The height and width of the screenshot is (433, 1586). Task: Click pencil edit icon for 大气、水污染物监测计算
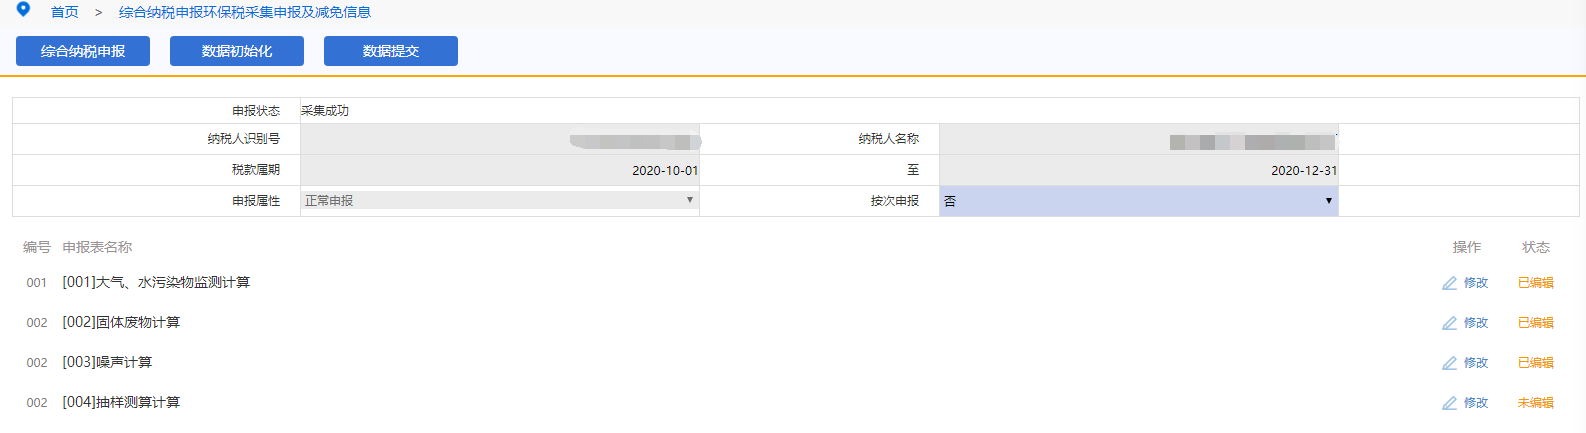pyautogui.click(x=1449, y=283)
